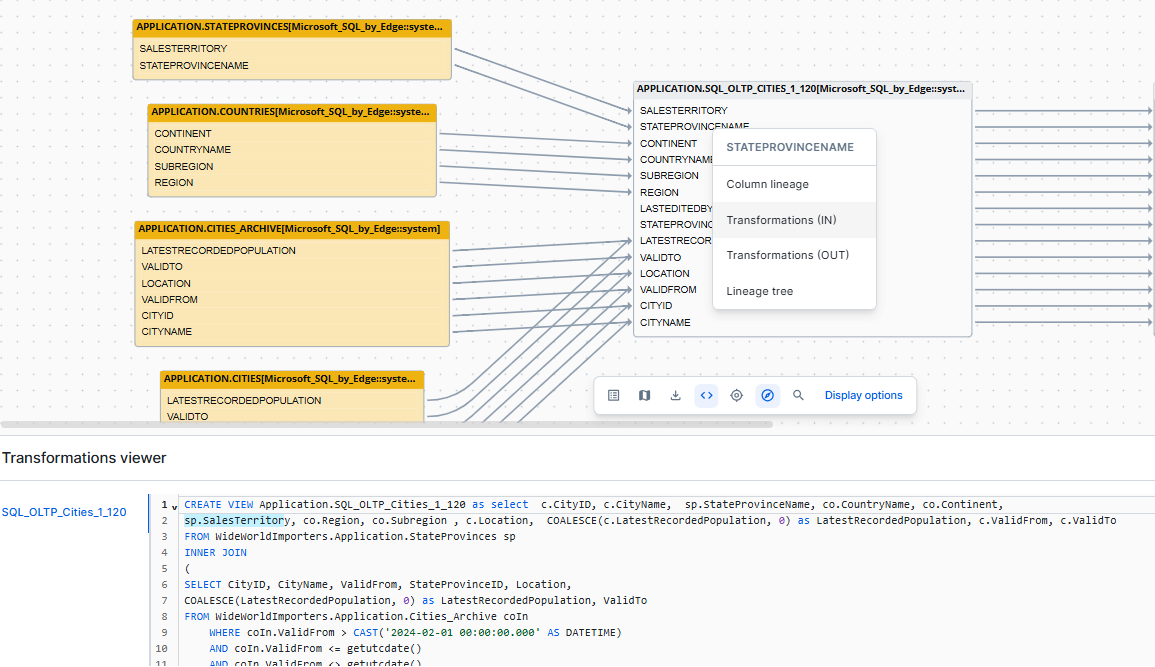Toggle the code transformations viewer icon
The image size is (1155, 667).
[706, 395]
